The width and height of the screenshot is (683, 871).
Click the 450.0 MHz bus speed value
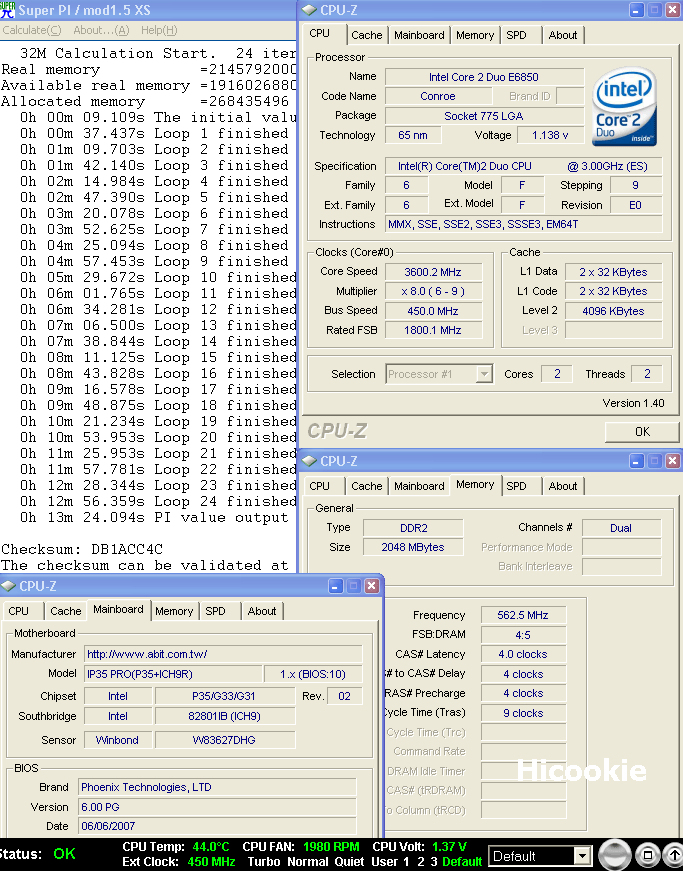[x=433, y=311]
